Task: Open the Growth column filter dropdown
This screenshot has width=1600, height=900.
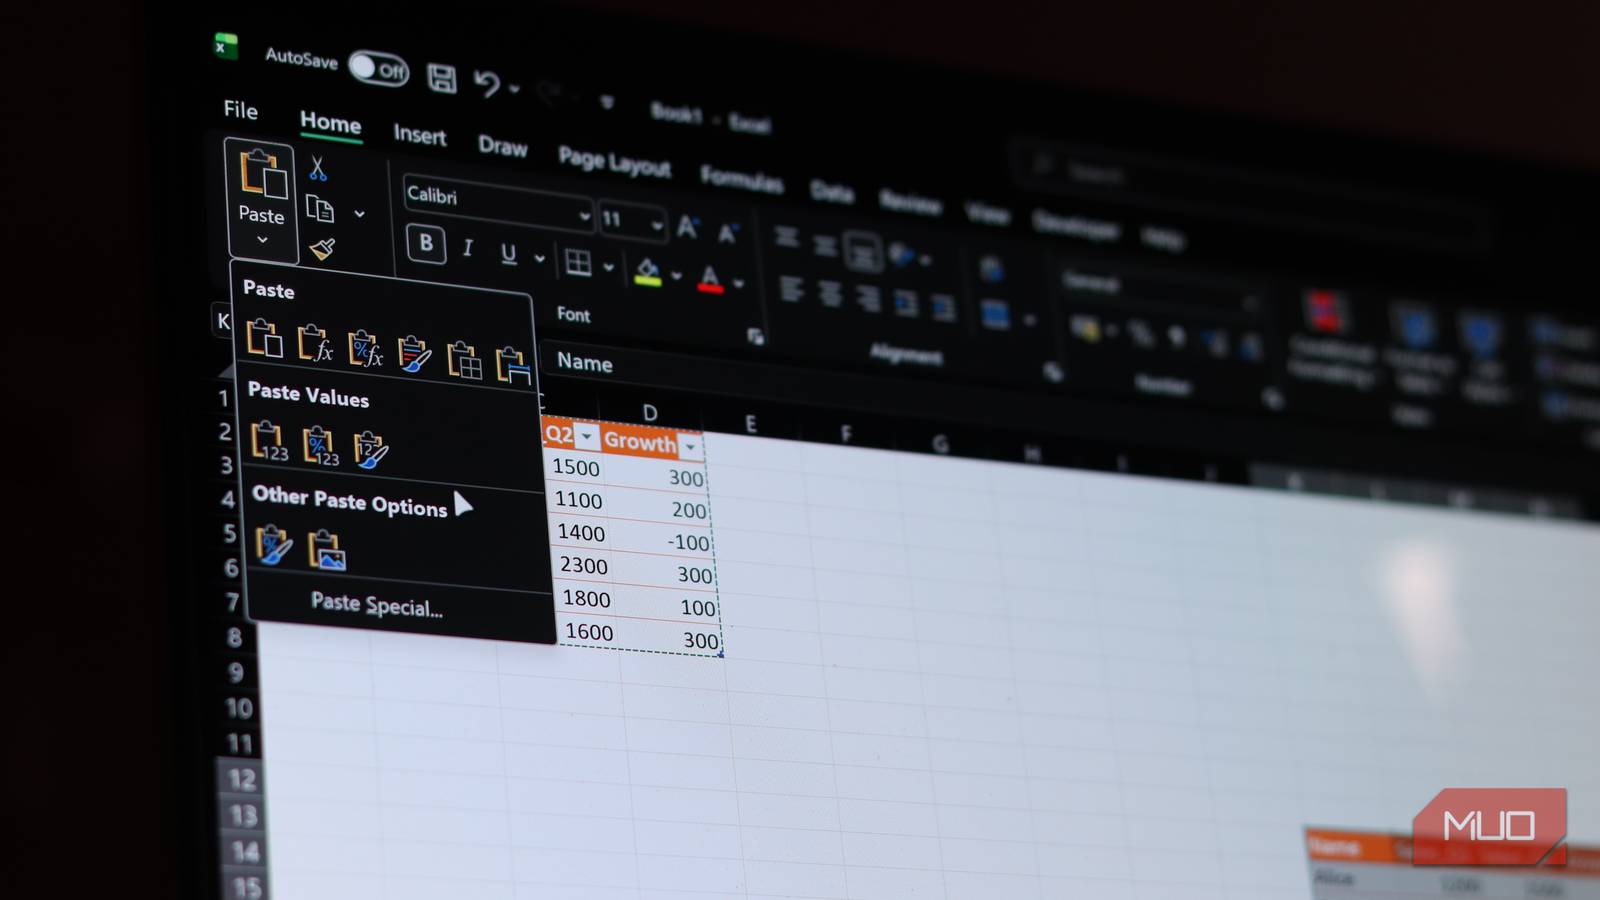Action: (690, 447)
